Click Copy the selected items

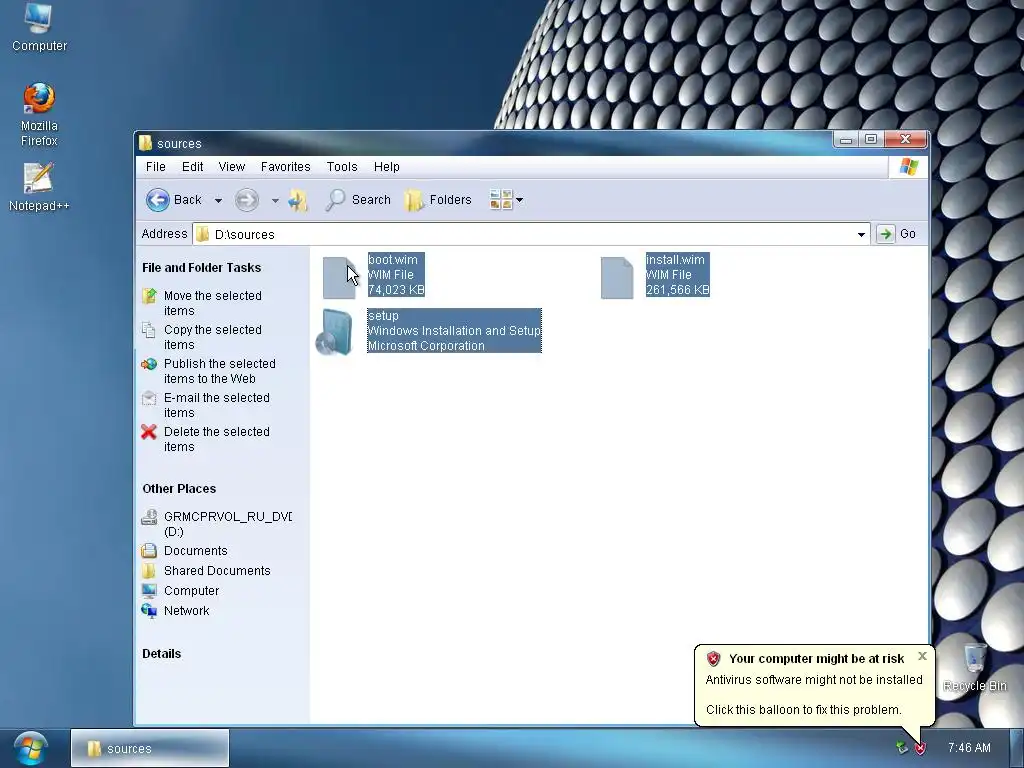[213, 337]
